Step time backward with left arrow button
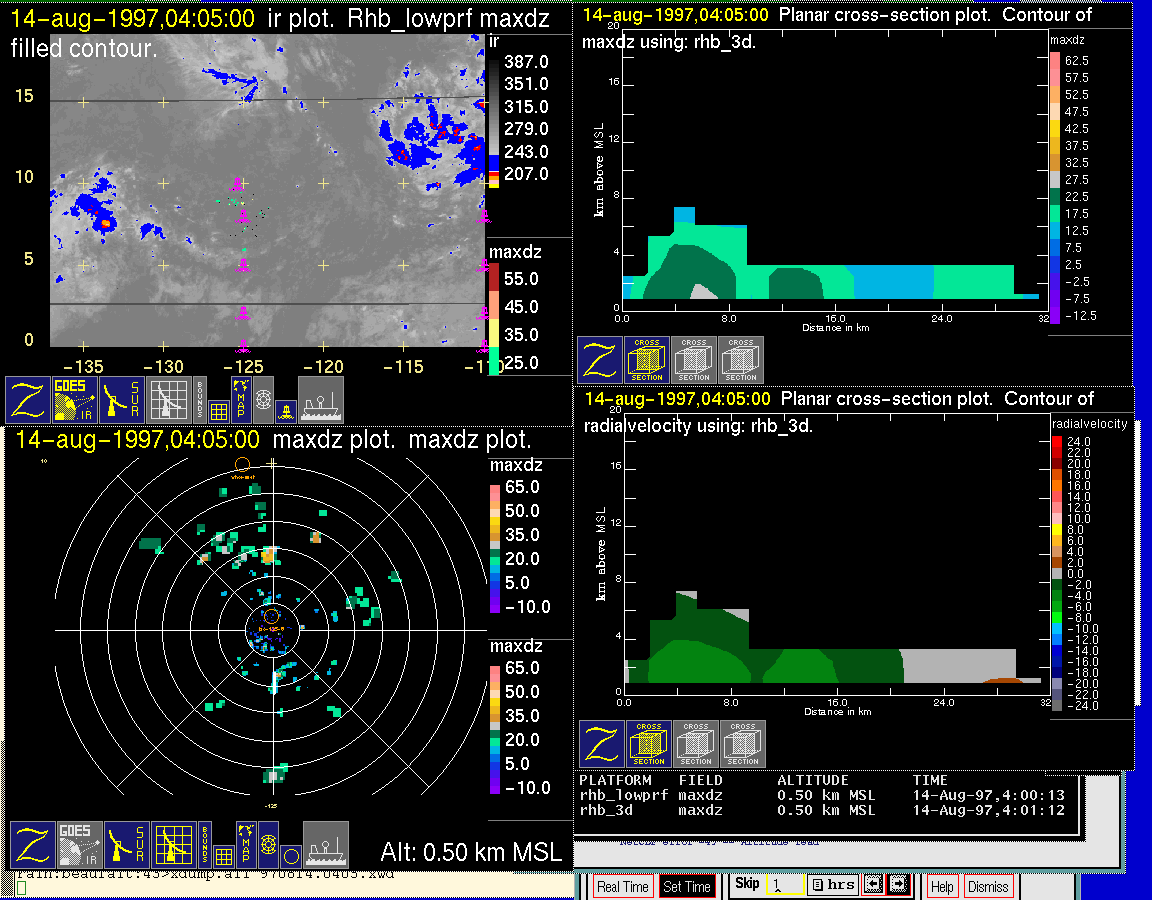Screen dimensions: 1152x900 click(x=872, y=885)
